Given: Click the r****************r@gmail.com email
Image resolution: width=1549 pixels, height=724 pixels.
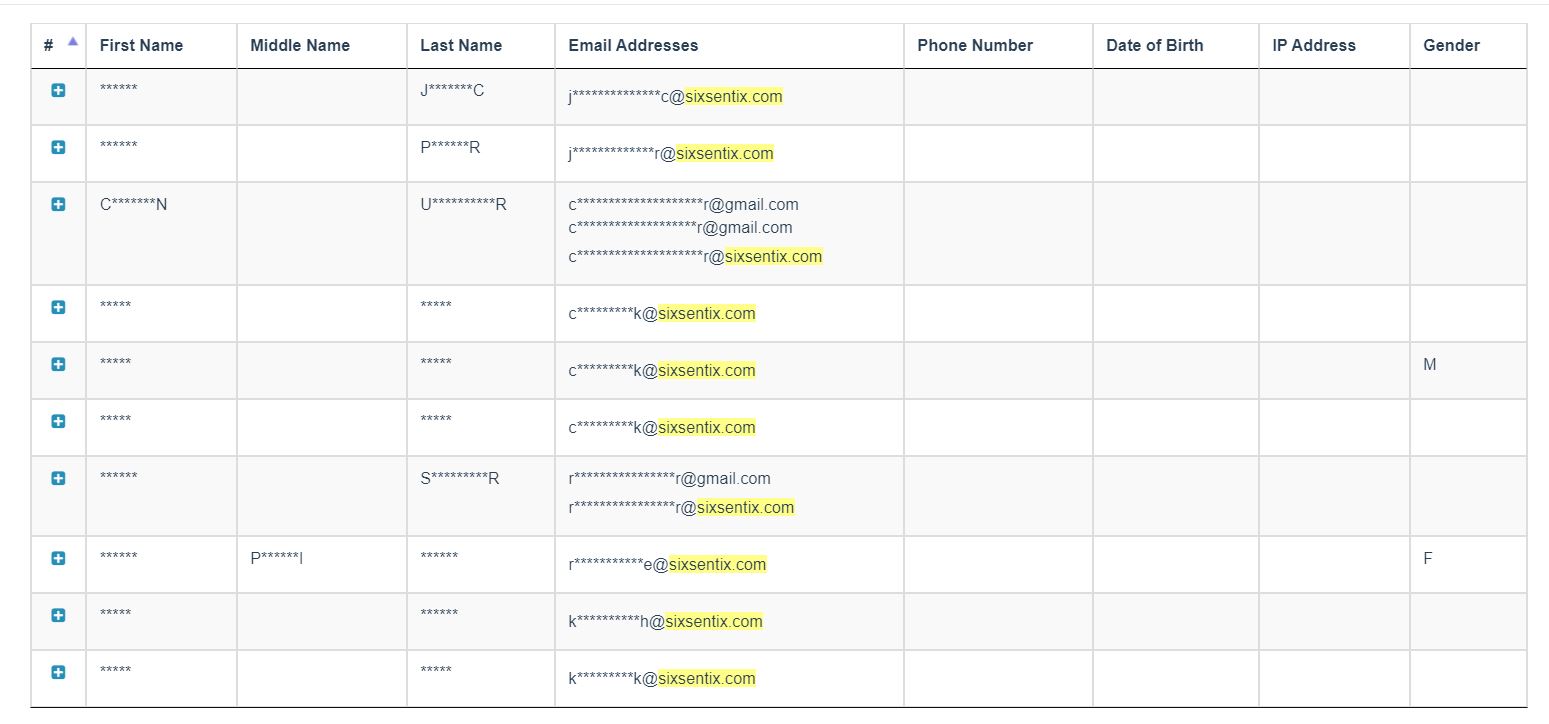Looking at the screenshot, I should [x=669, y=478].
